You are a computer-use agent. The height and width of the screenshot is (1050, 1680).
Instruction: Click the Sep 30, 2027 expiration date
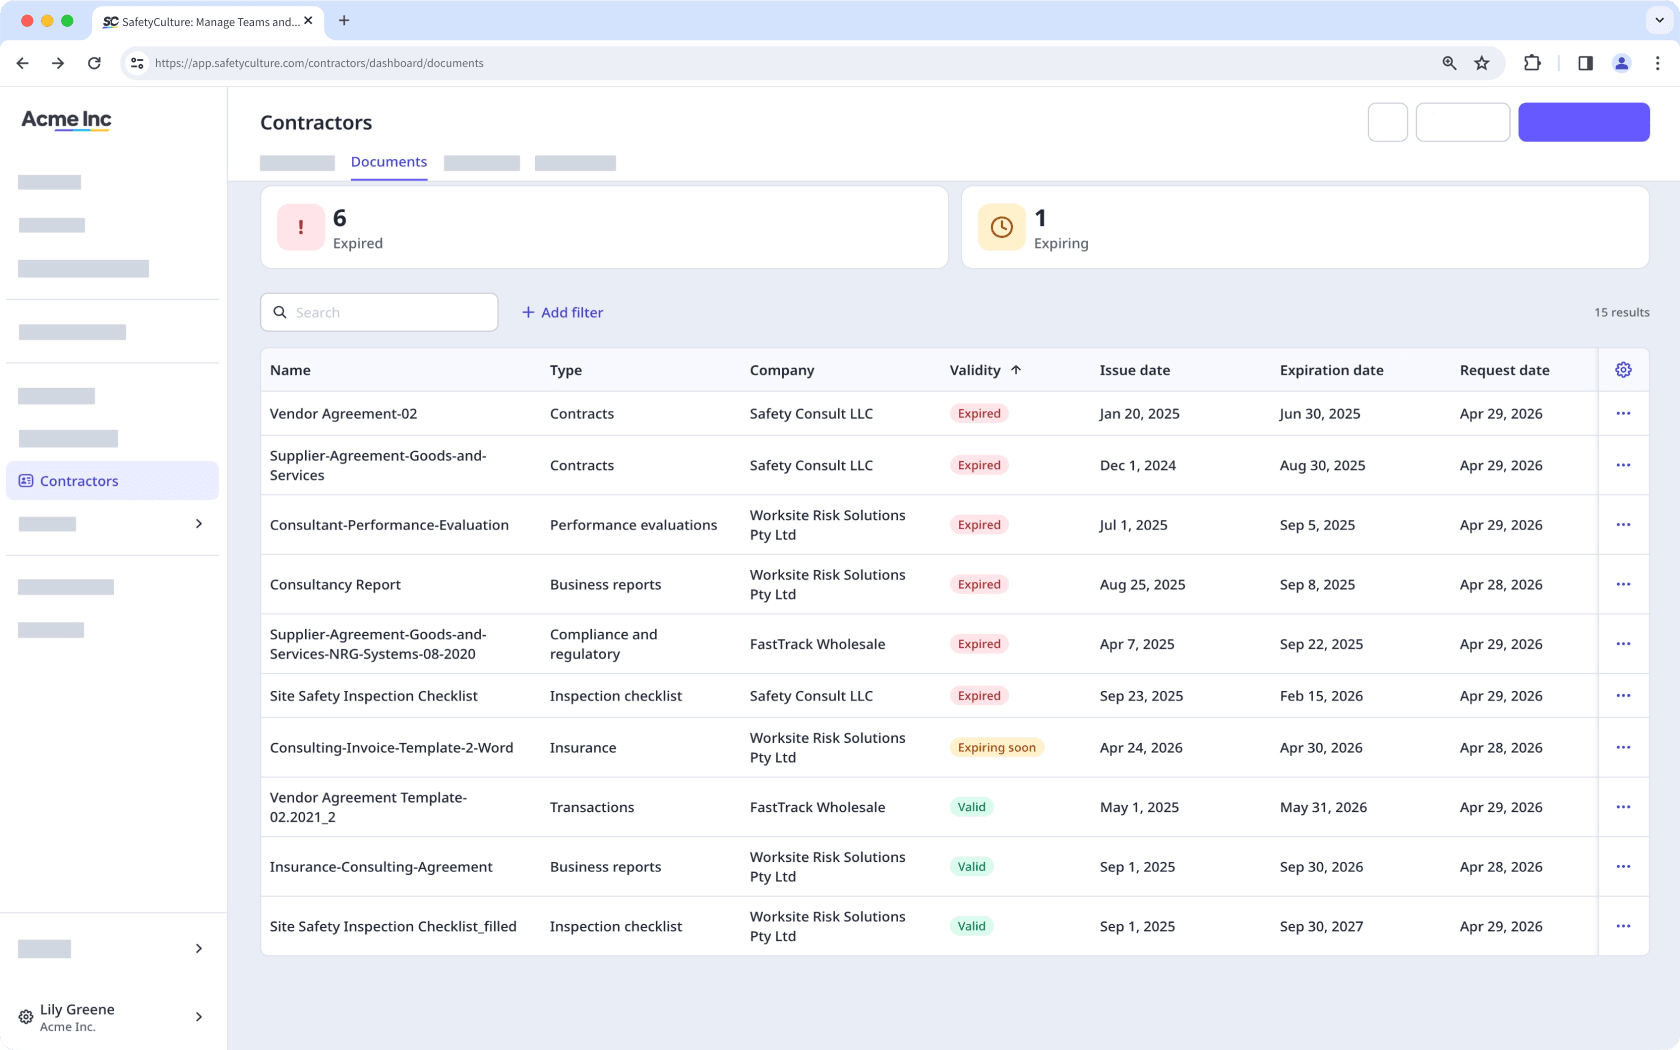coord(1321,927)
